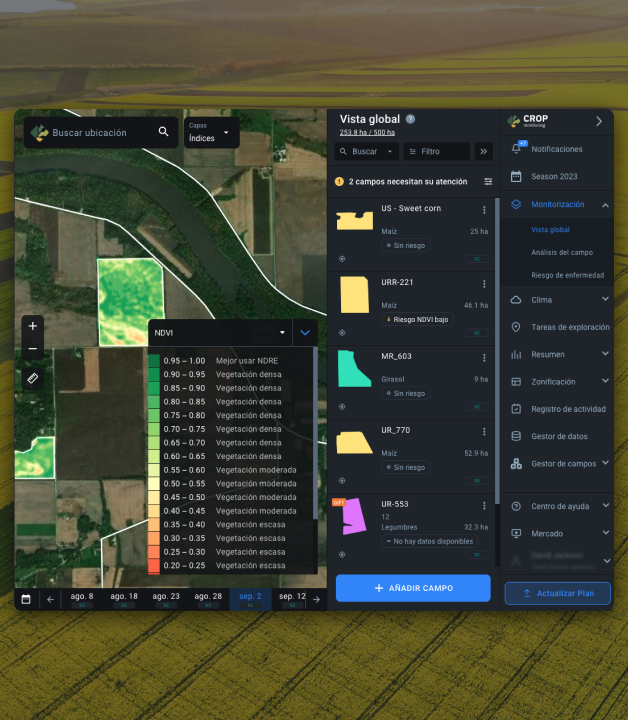The width and height of the screenshot is (628, 720).
Task: Select the sep. 12 date on timeline
Action: 292,599
